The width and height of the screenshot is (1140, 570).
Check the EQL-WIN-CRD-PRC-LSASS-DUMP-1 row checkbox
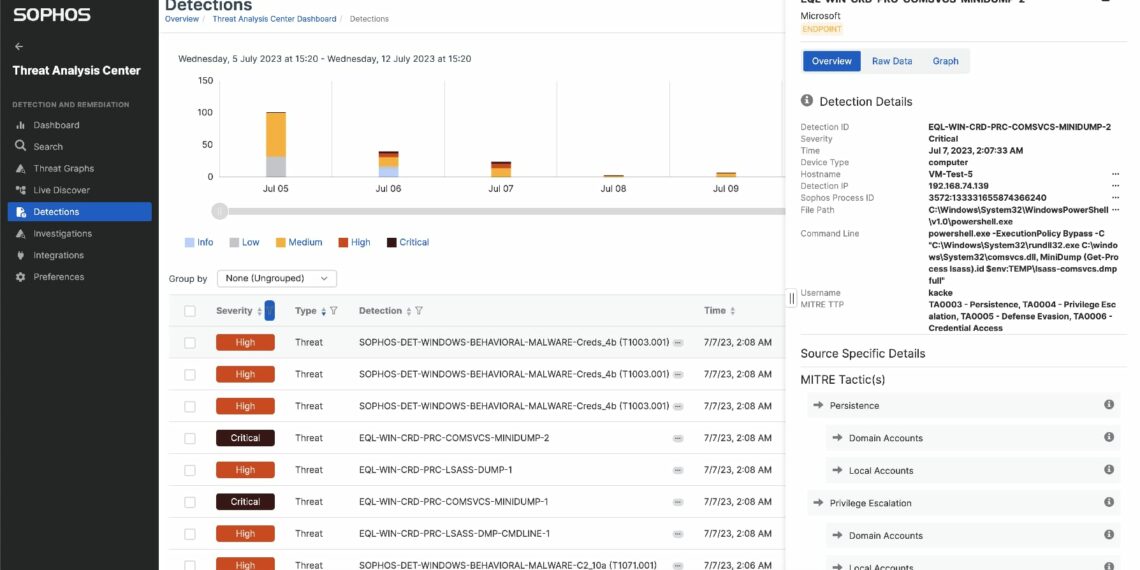coord(190,470)
